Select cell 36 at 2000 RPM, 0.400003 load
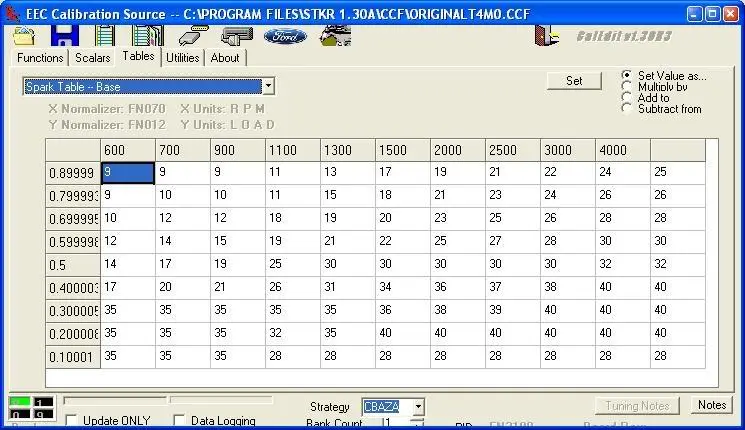 point(458,287)
